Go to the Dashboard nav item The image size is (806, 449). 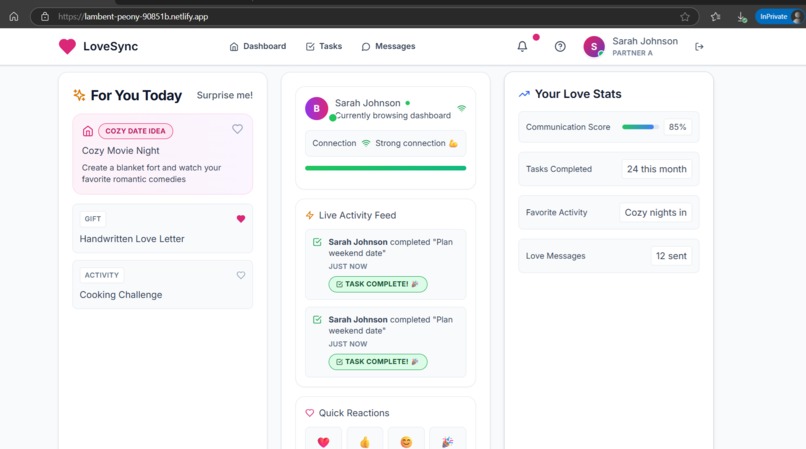(258, 46)
